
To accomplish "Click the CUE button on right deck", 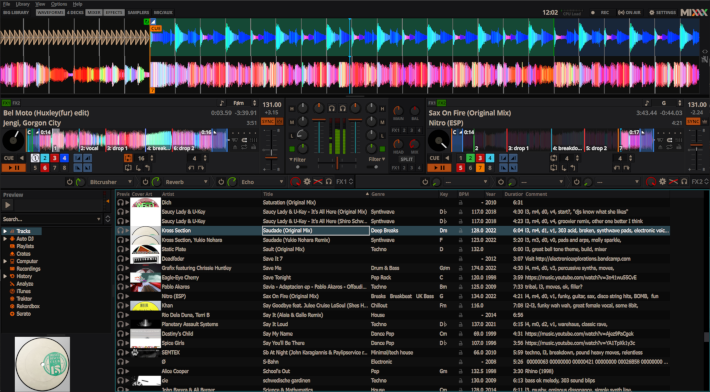I will click(435, 158).
